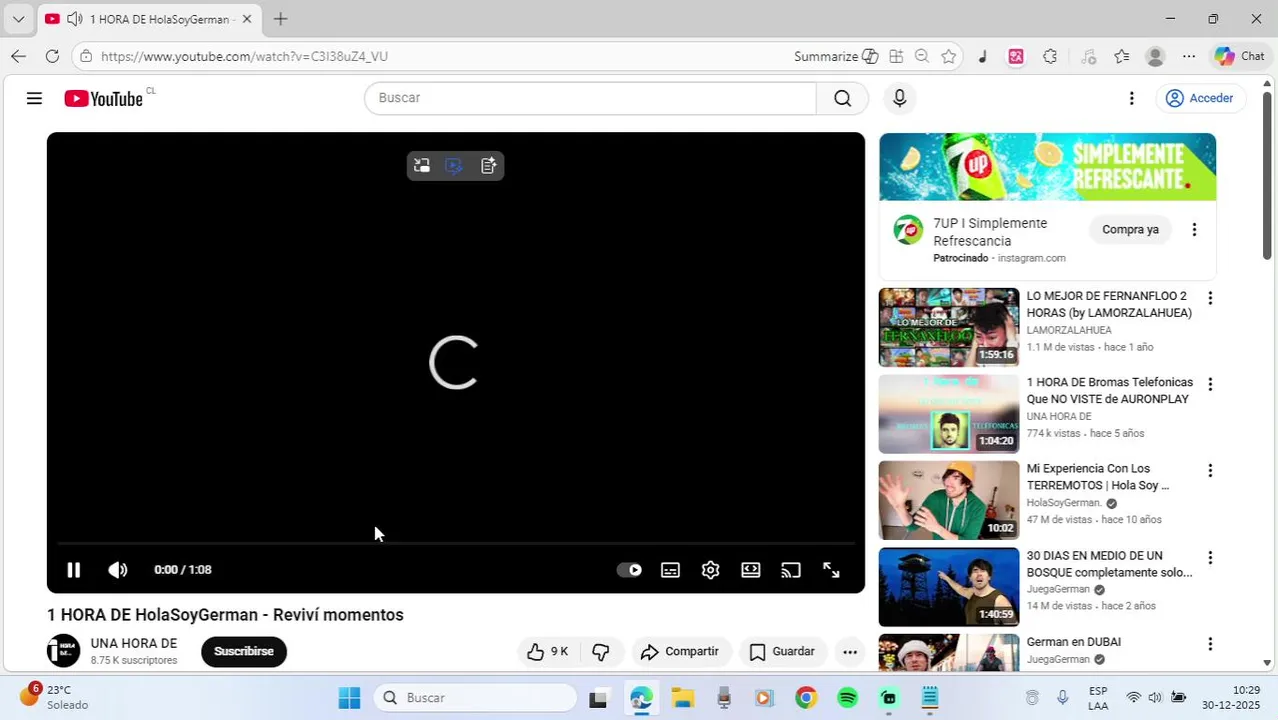Viewport: 1278px width, 720px height.
Task: Open Edge settings and more menu
Action: (1188, 56)
